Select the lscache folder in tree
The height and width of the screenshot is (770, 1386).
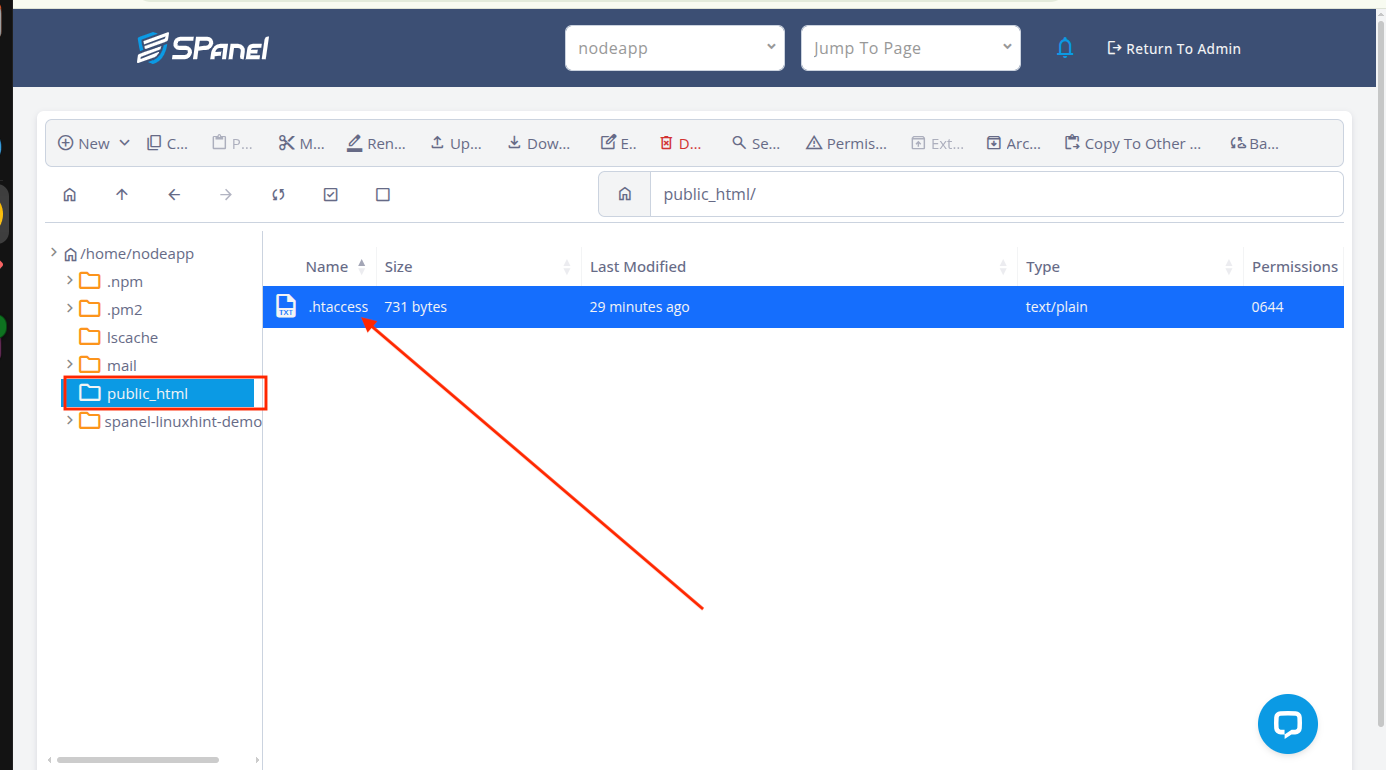[x=119, y=337]
